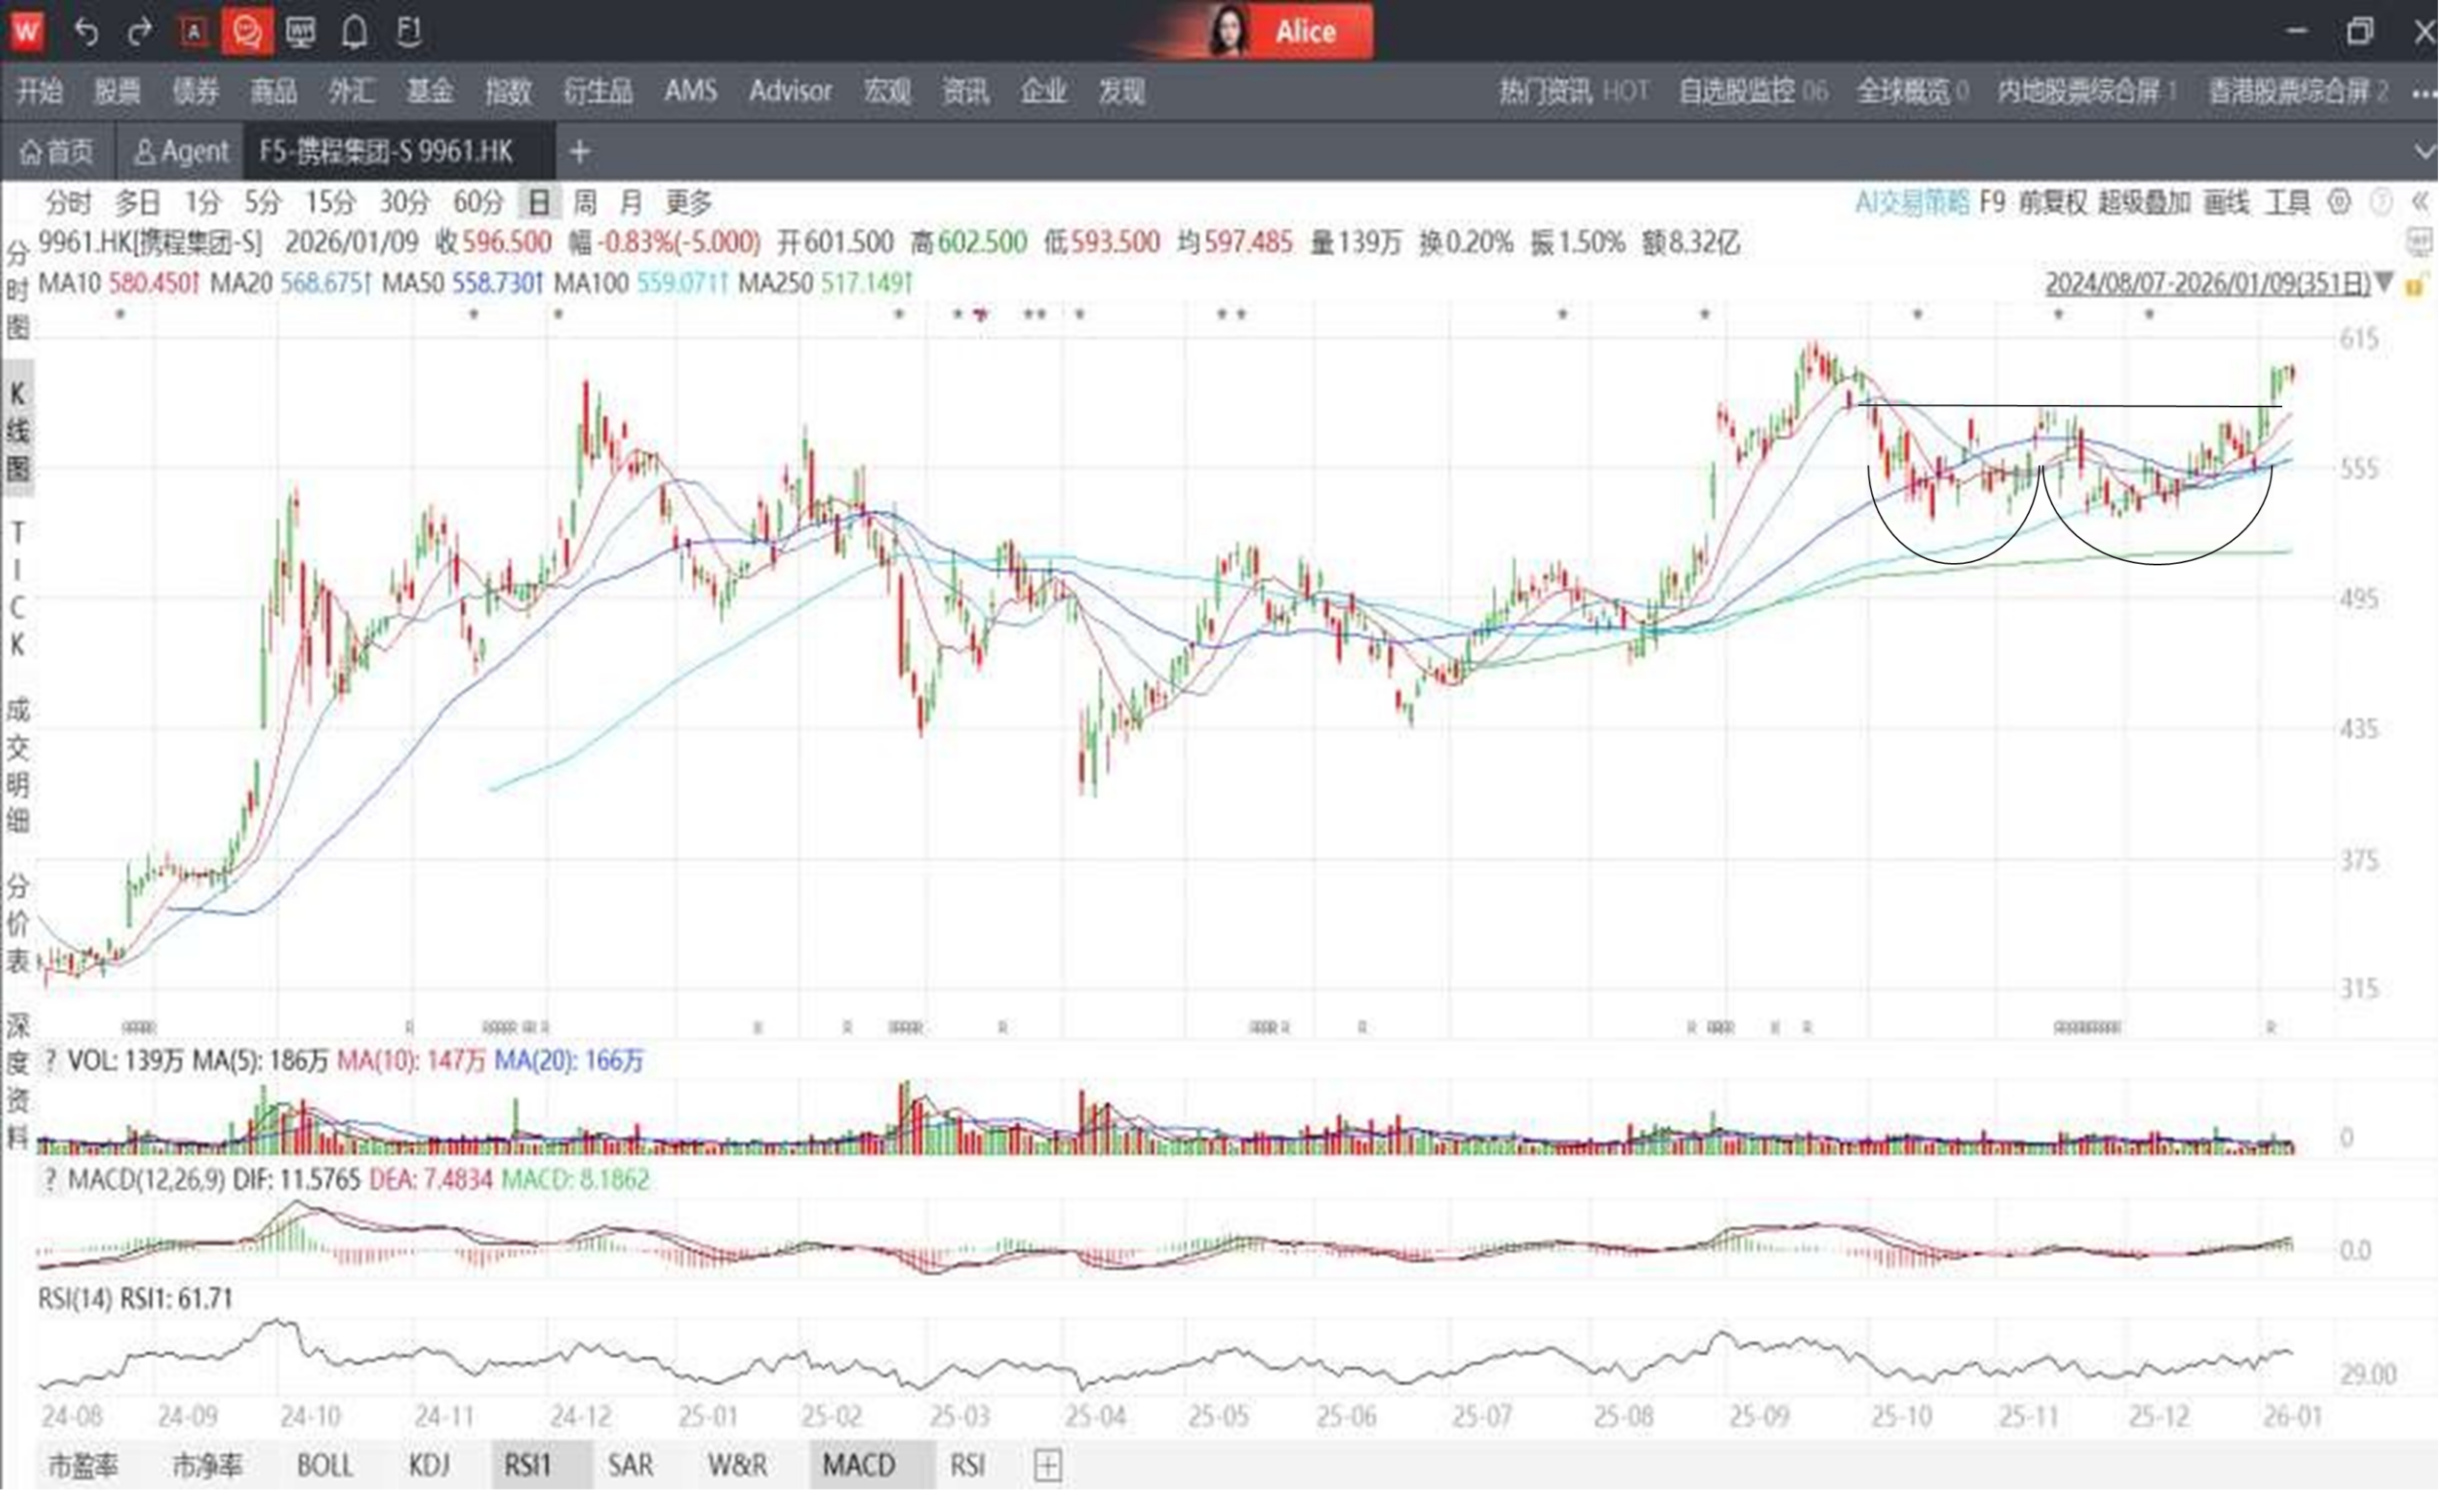Click the redo arrow icon
Viewport: 2464px width, 1511px height.
(x=139, y=32)
